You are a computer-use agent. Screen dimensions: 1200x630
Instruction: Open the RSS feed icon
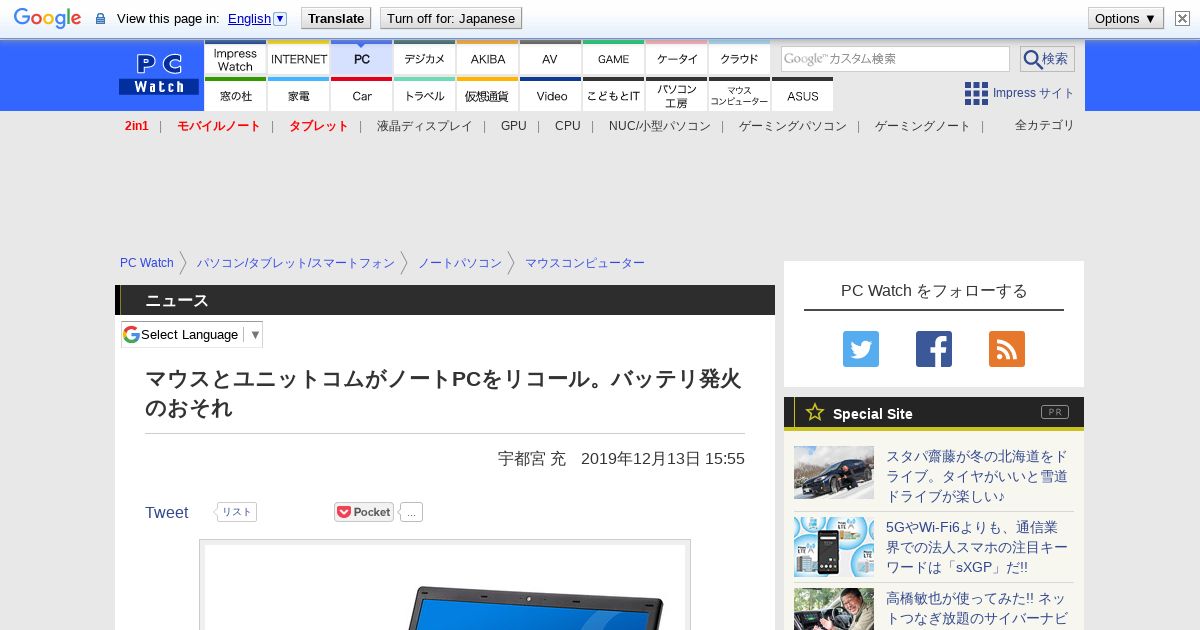pyautogui.click(x=1007, y=349)
